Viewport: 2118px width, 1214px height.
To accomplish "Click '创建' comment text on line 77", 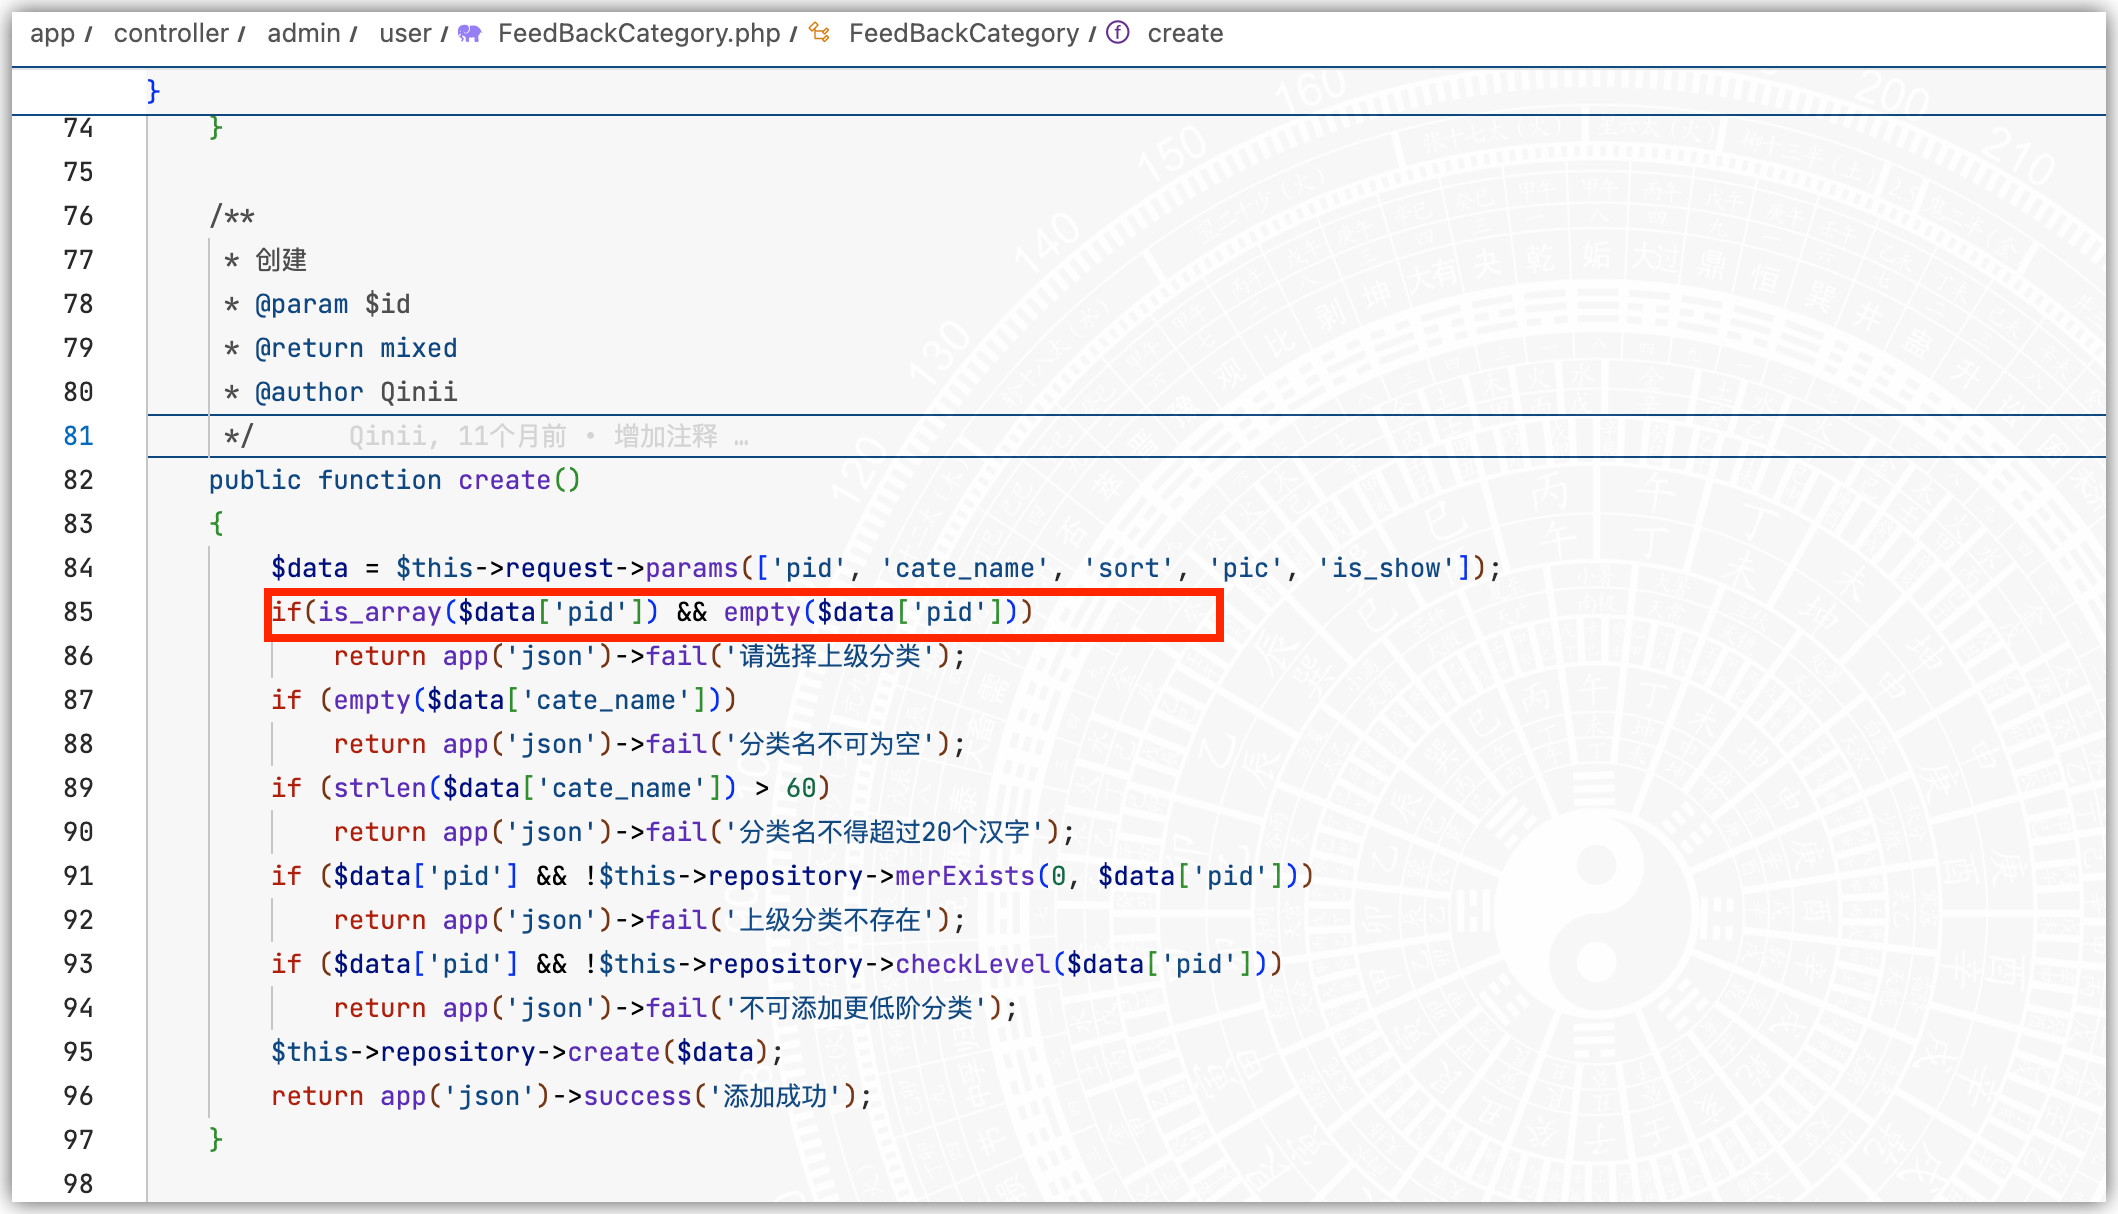I will (281, 260).
